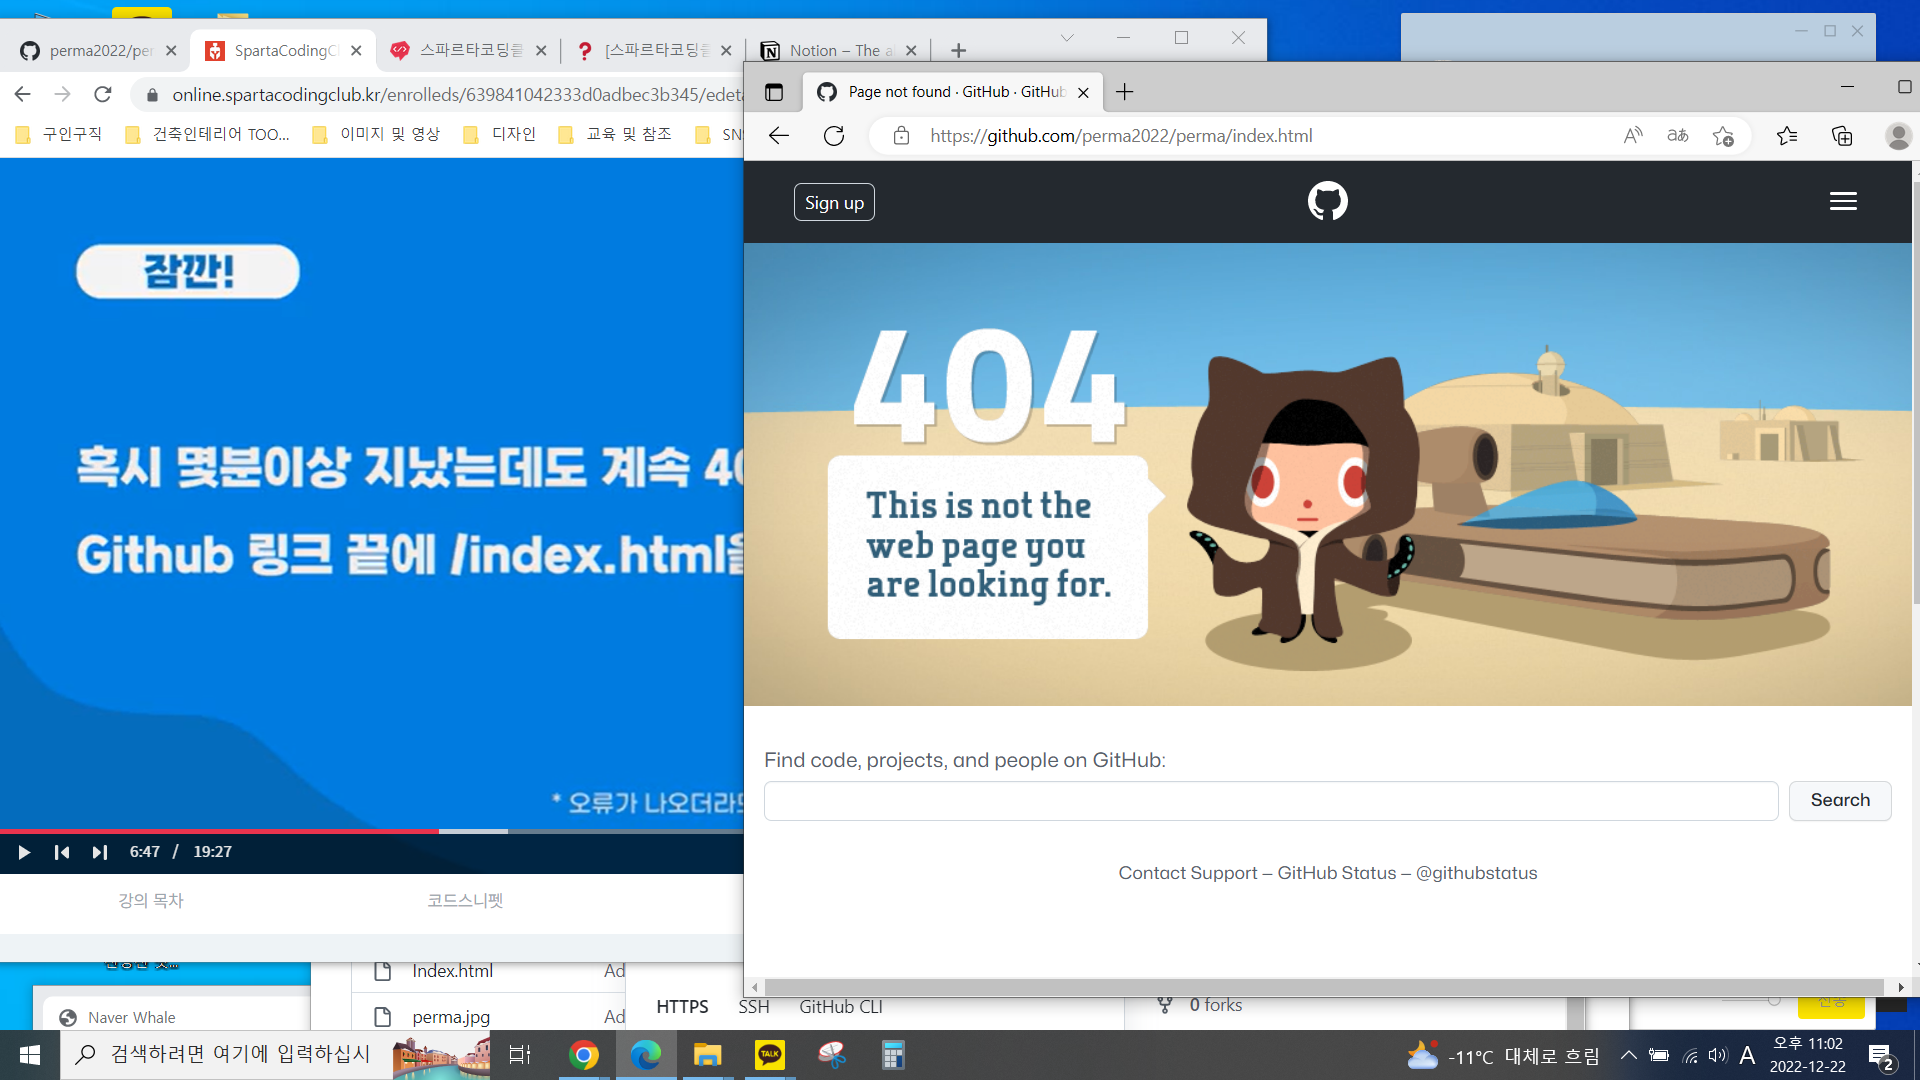Screen dimensions: 1920x1080
Task: Go back in the Chrome window
Action: (23, 94)
